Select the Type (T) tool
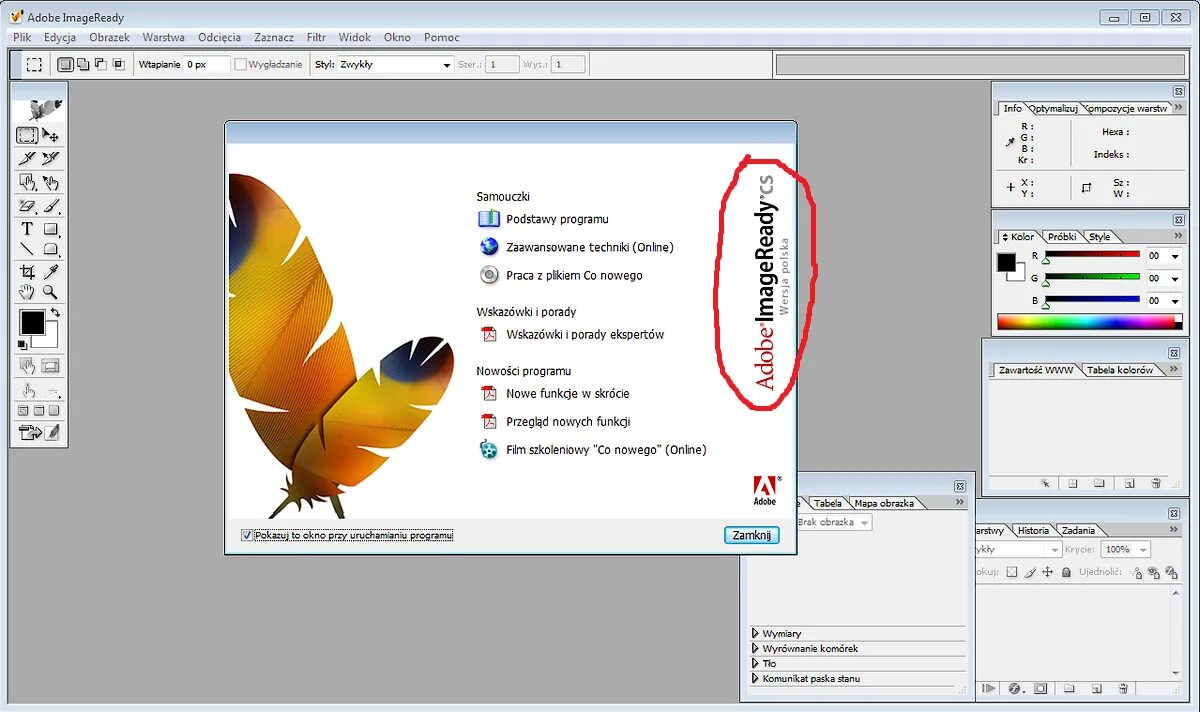This screenshot has width=1200, height=712. tap(27, 228)
